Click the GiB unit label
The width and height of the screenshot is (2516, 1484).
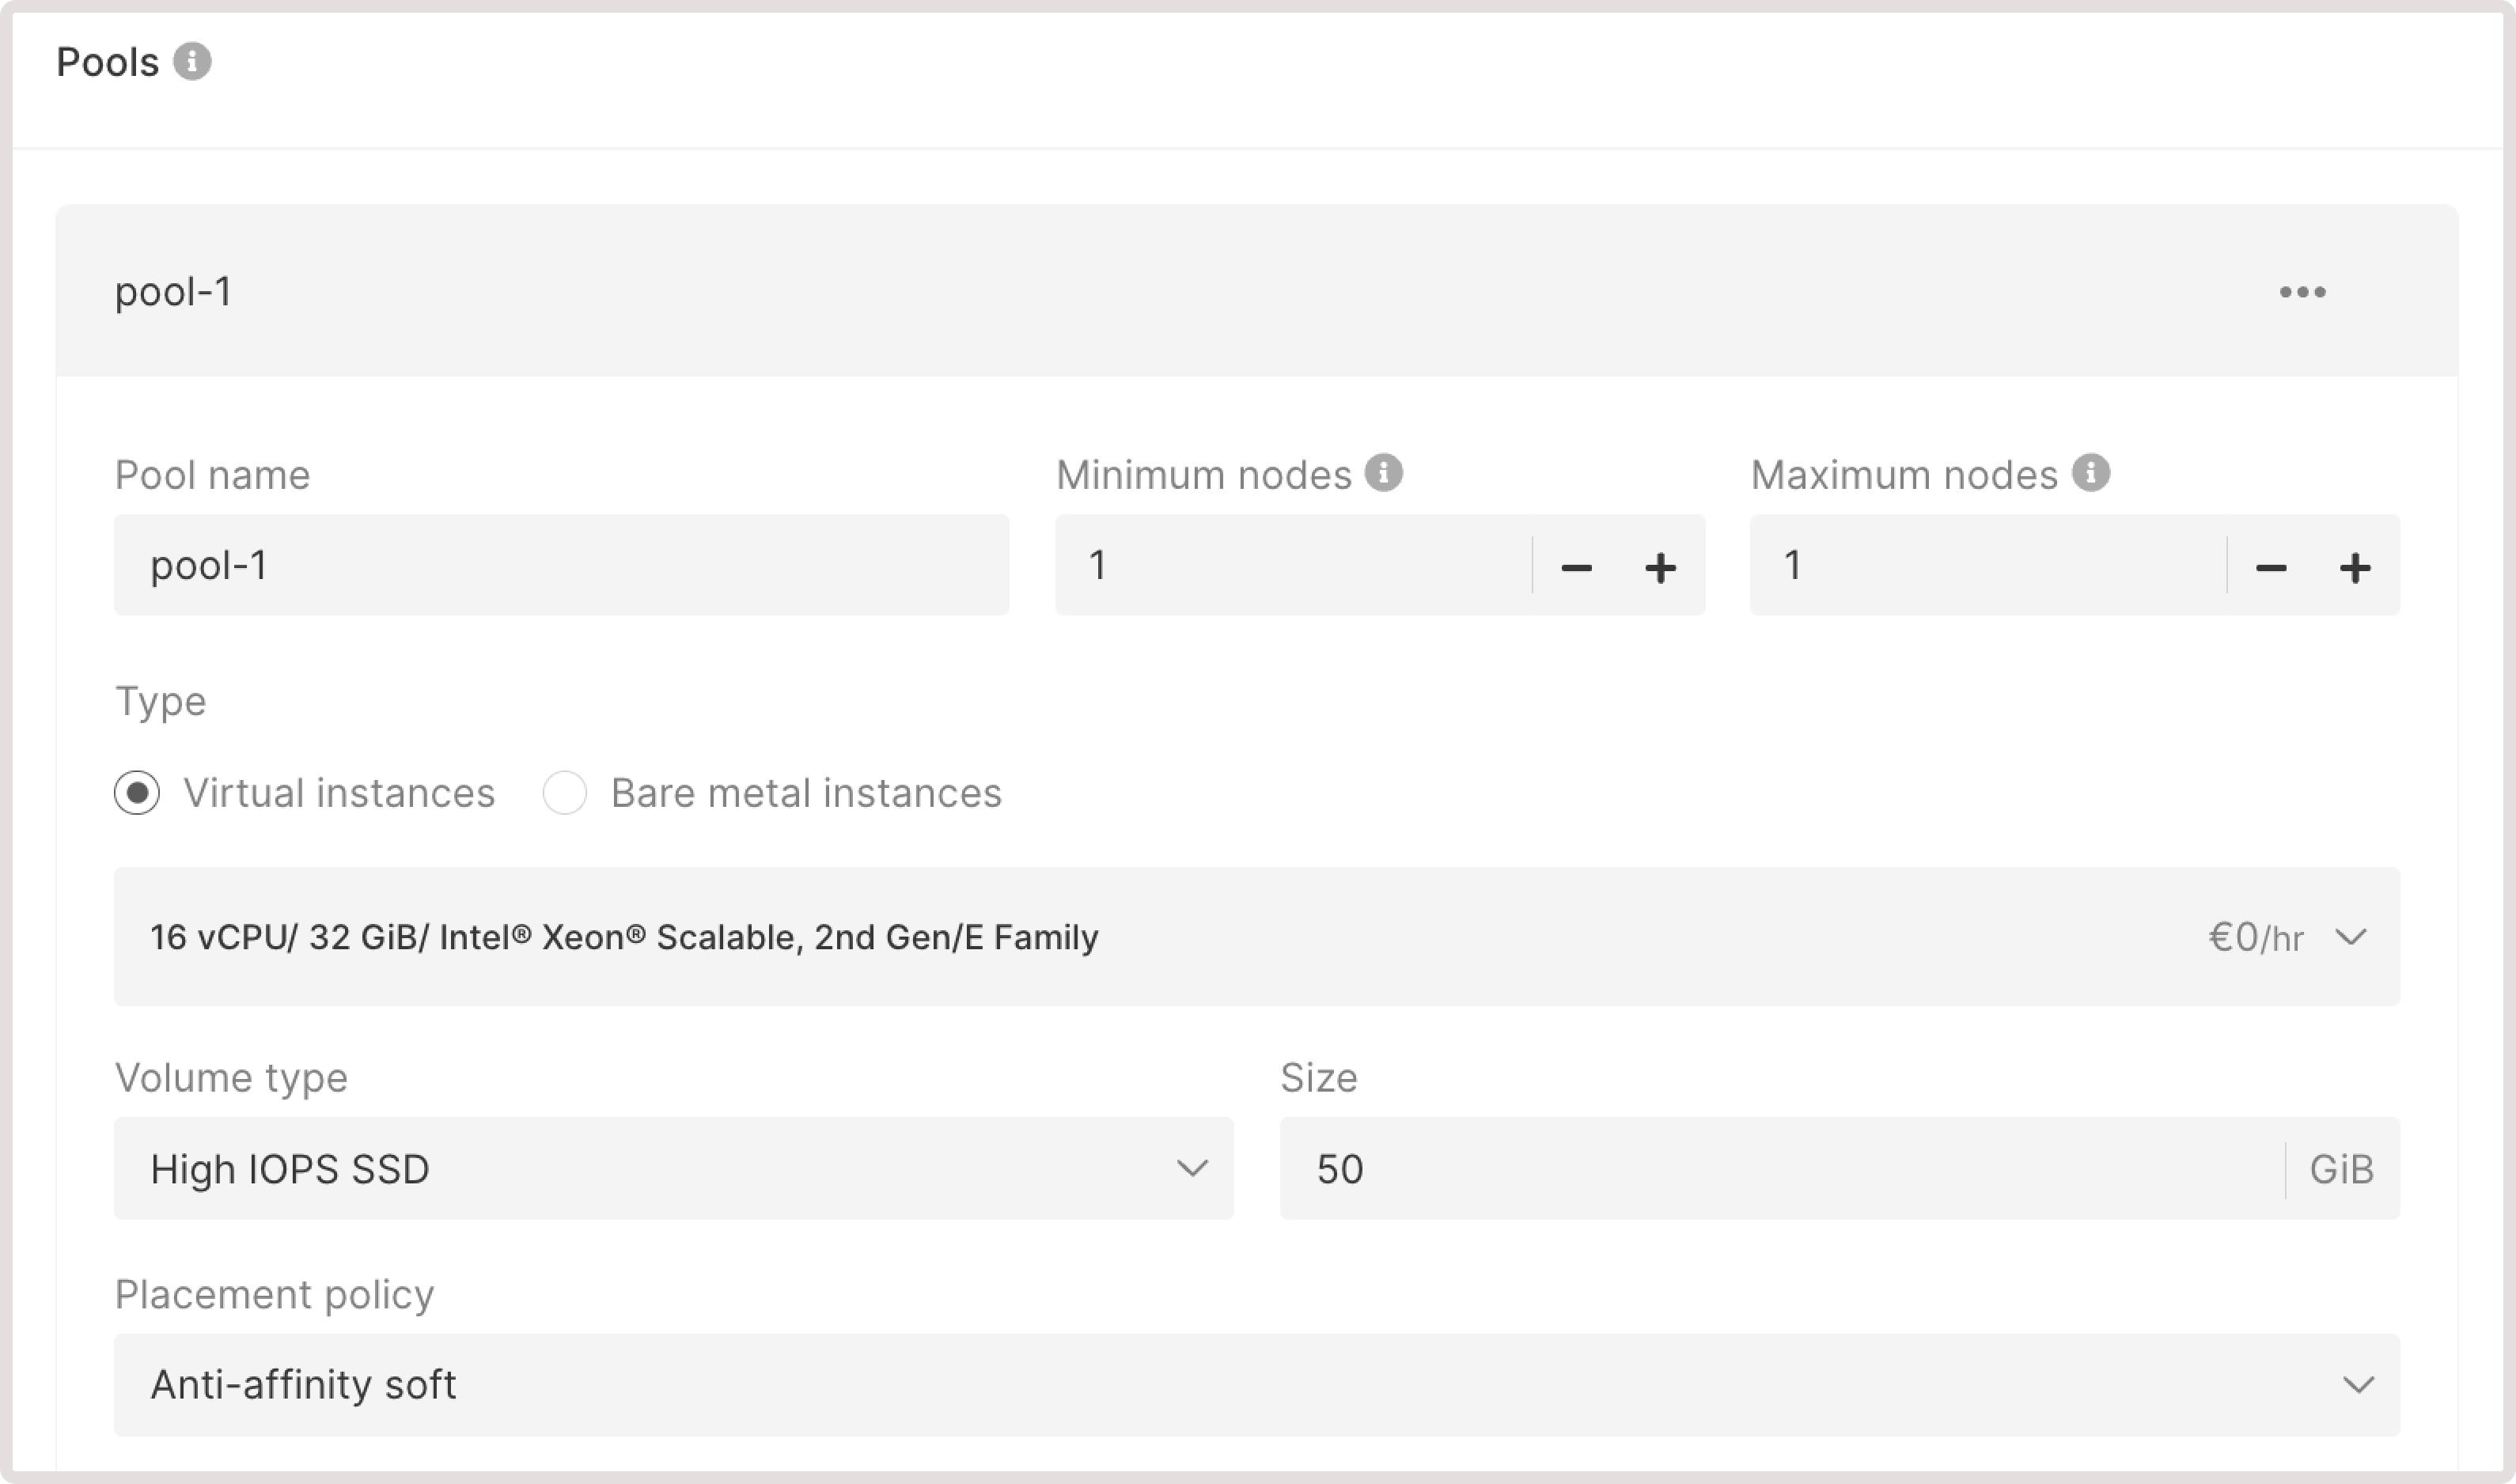2341,1168
